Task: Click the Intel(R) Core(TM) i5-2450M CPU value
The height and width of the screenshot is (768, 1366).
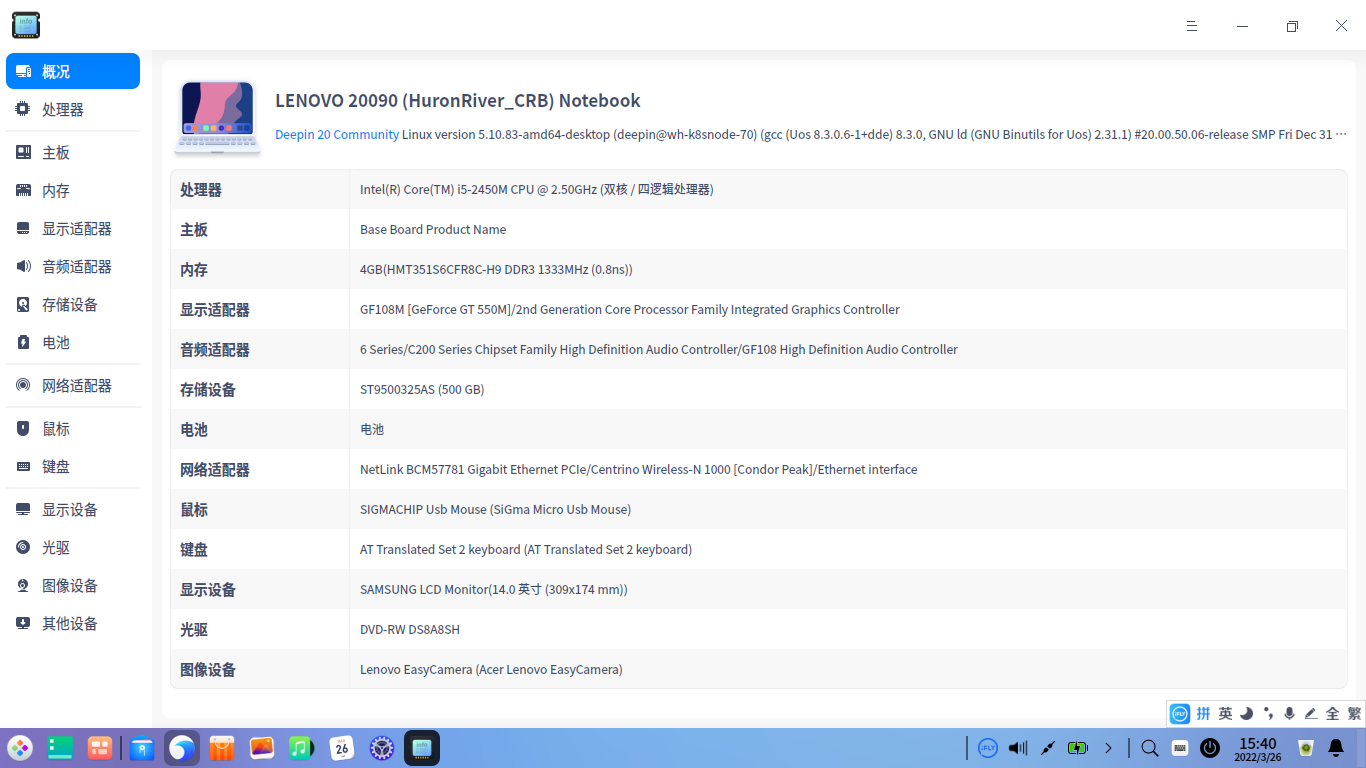Action: click(x=536, y=189)
